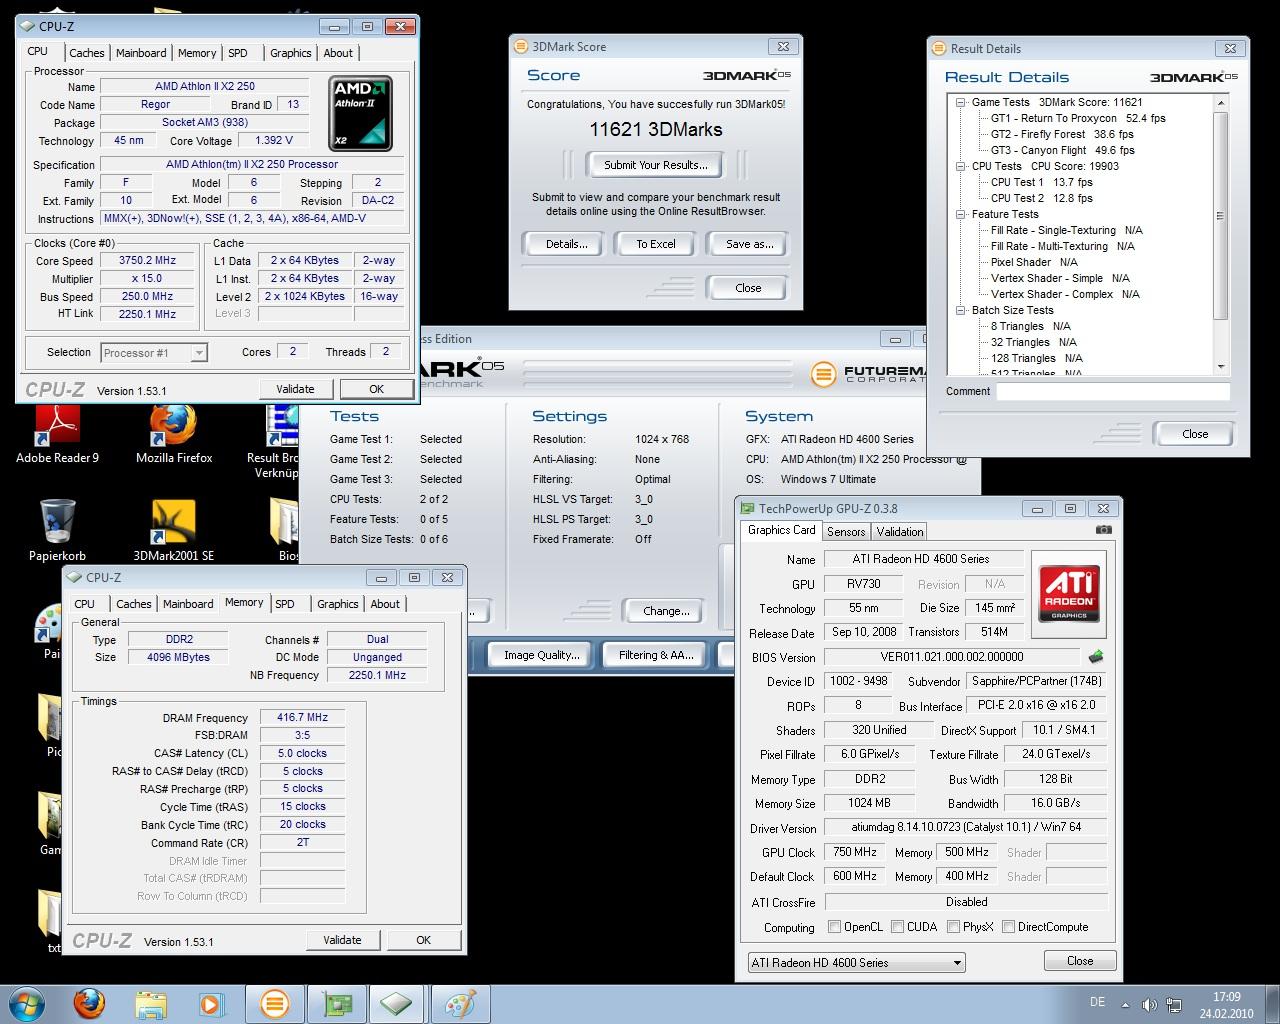Click the Save as... button

coord(750,244)
